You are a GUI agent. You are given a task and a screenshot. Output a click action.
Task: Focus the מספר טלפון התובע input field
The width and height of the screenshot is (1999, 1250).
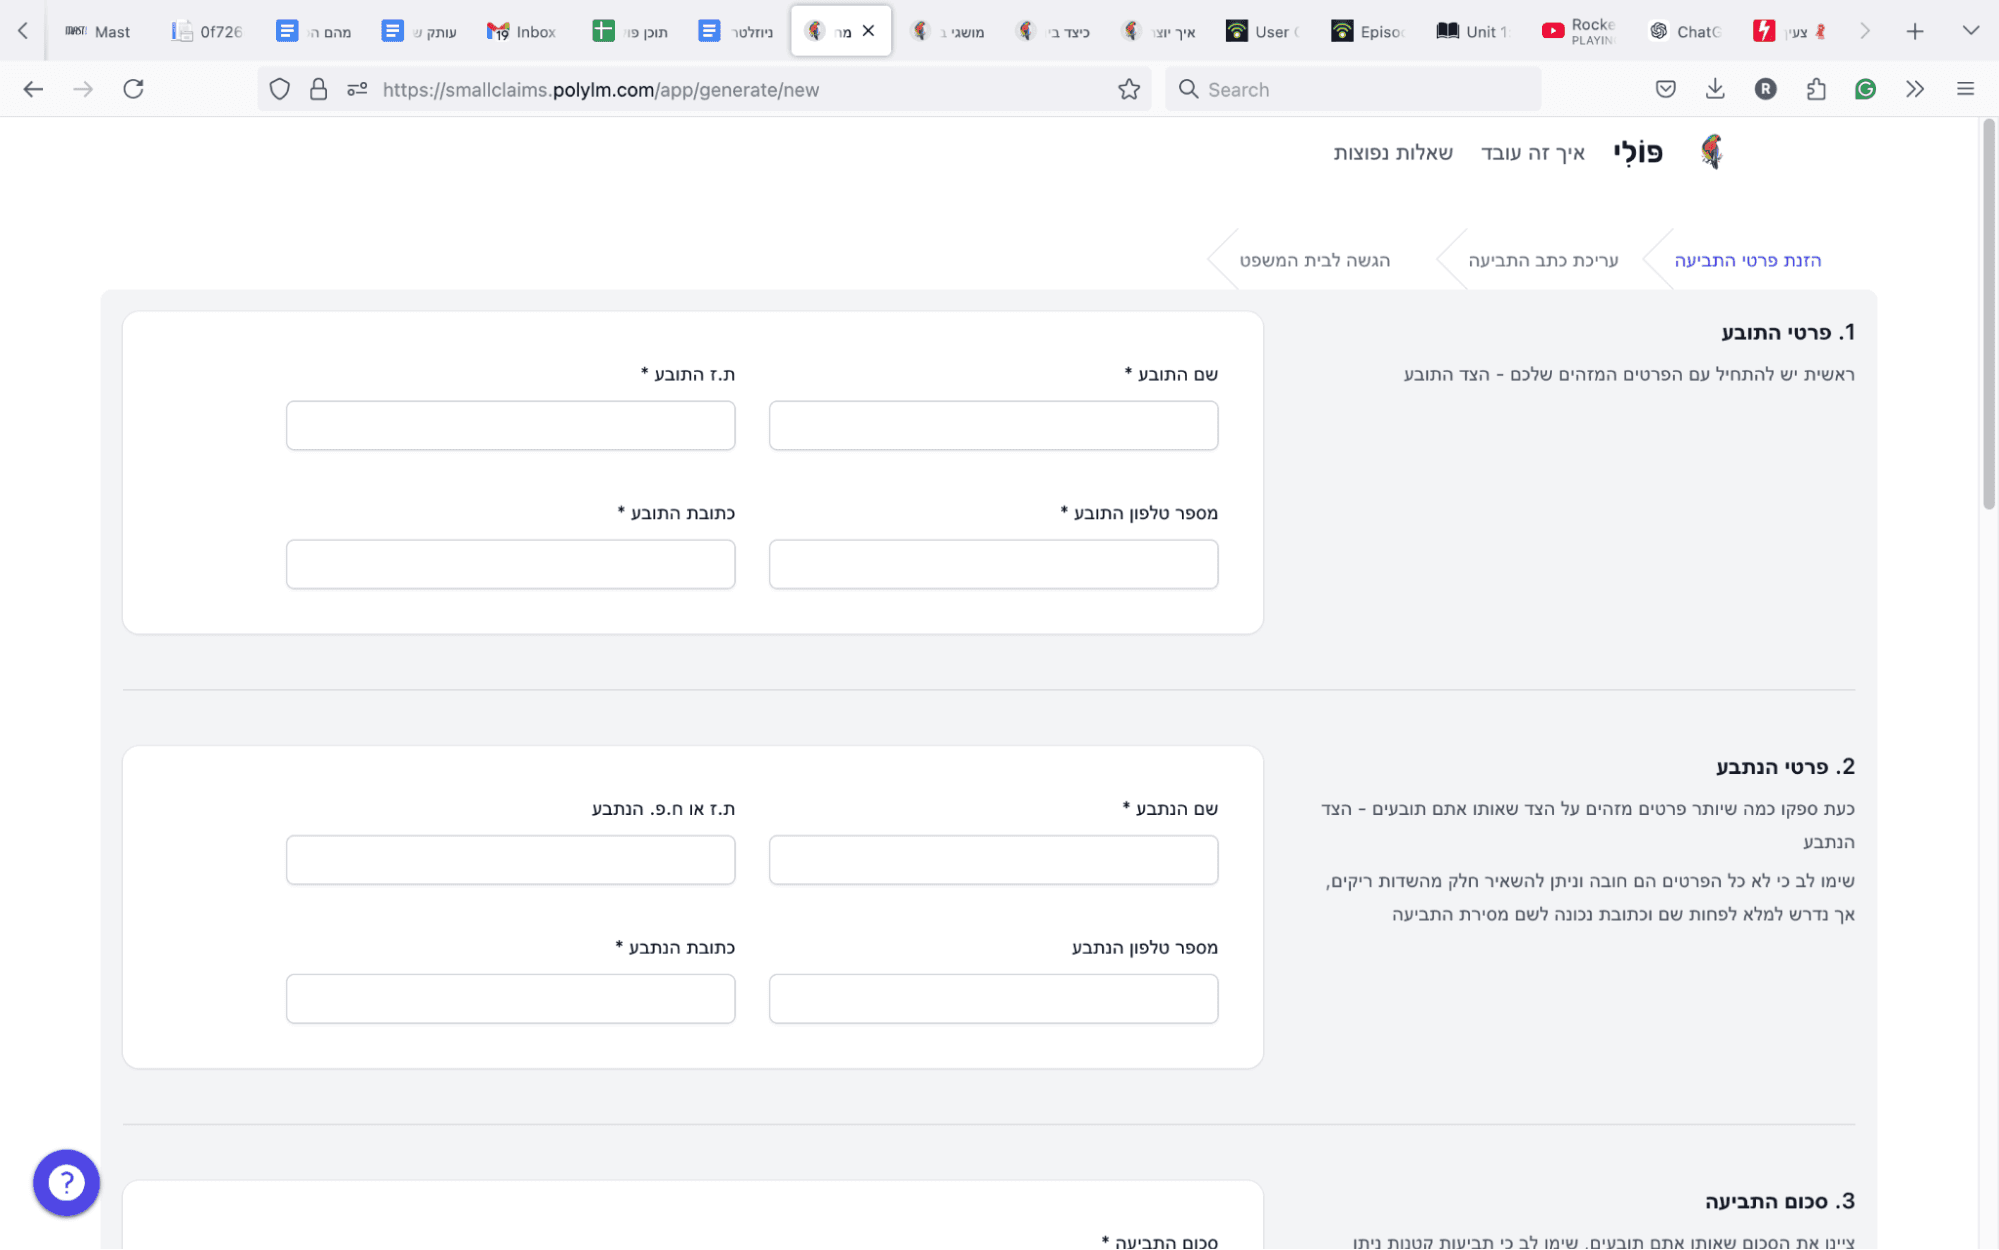coord(993,564)
